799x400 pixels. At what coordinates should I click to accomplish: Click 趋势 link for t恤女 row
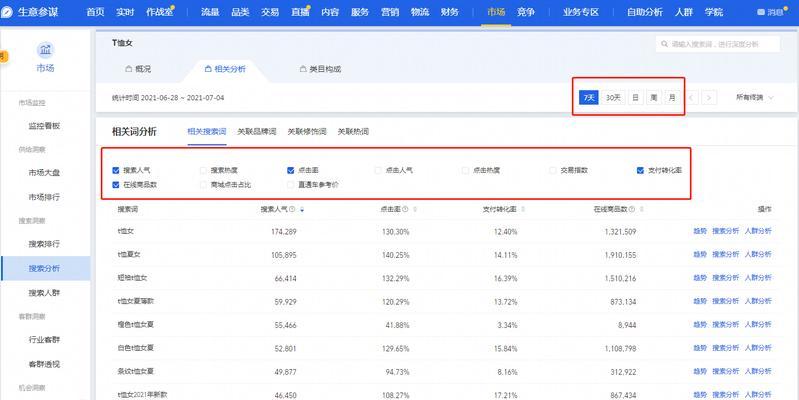tap(700, 231)
